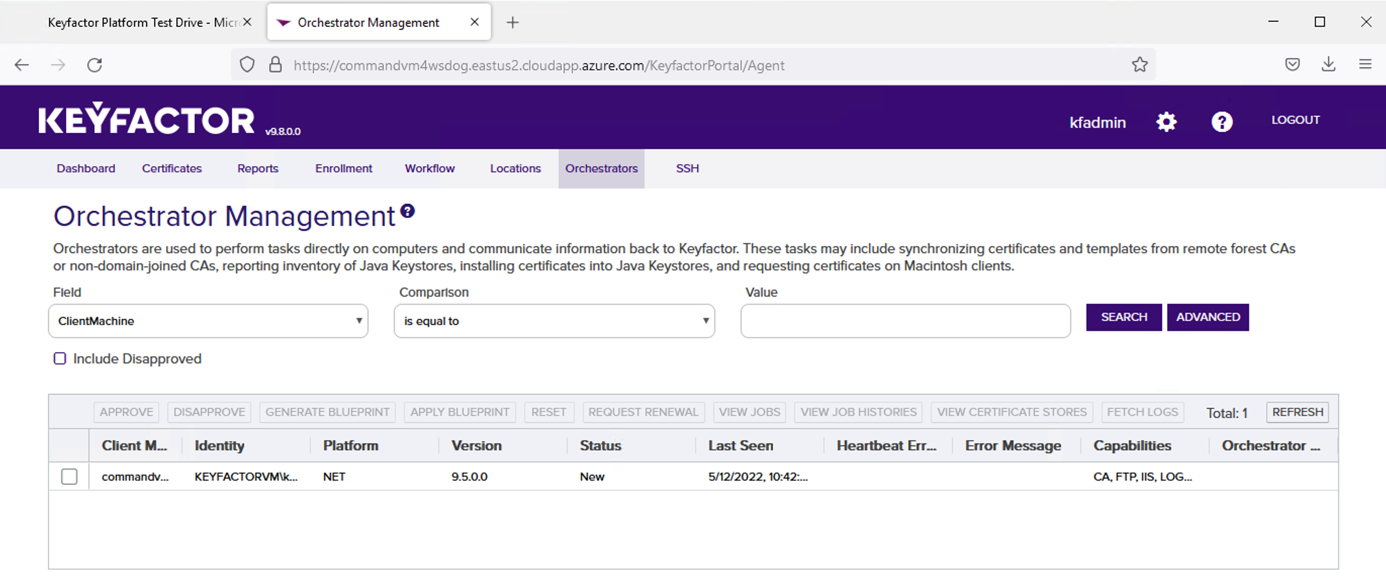This screenshot has height=582, width=1386.
Task: Open the Comparison dropdown 'is equal to'
Action: [554, 321]
